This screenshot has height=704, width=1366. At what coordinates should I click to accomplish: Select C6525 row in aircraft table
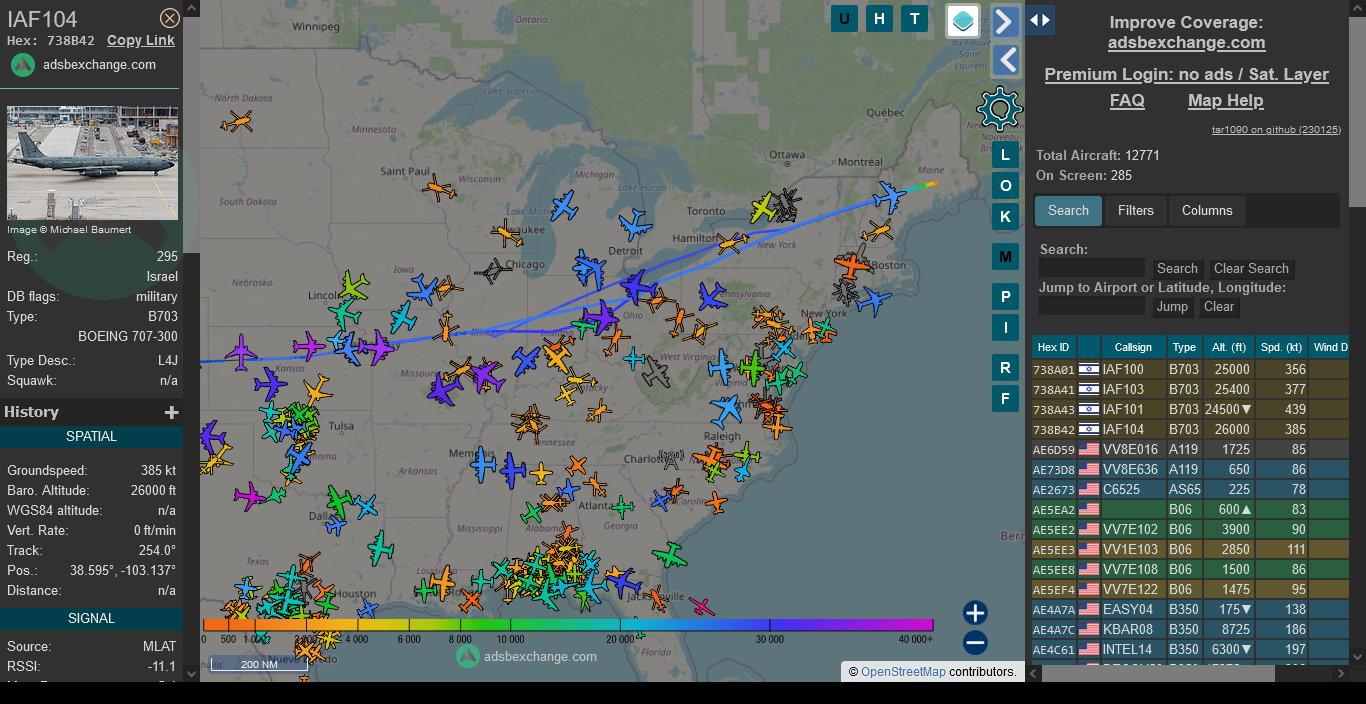[1190, 490]
